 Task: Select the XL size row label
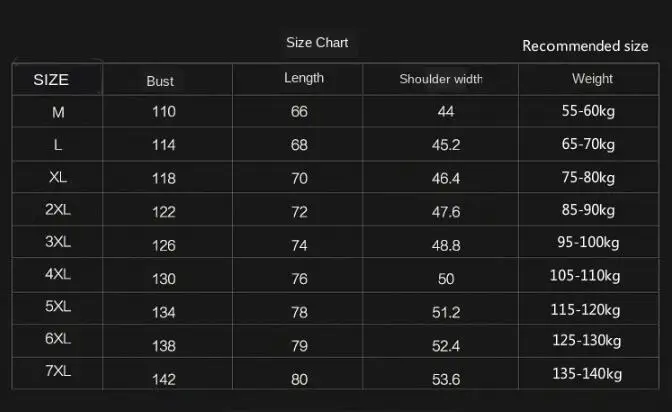point(58,177)
